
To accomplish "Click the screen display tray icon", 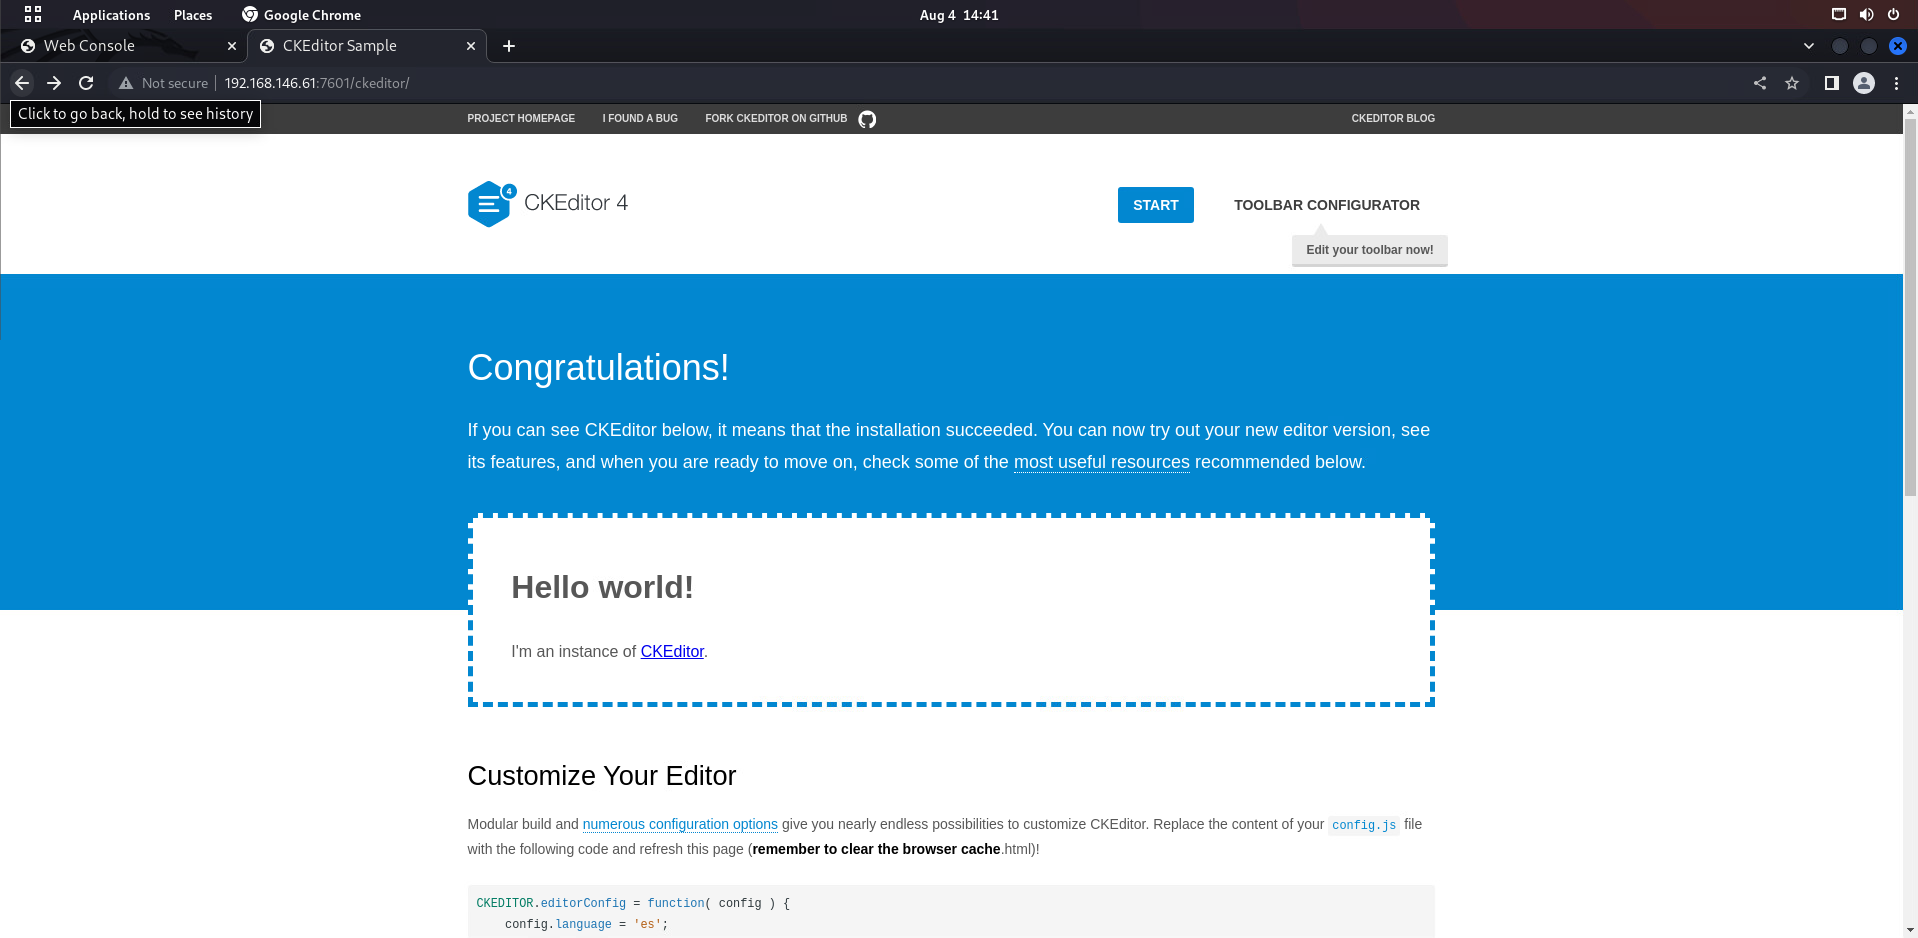I will pos(1838,14).
